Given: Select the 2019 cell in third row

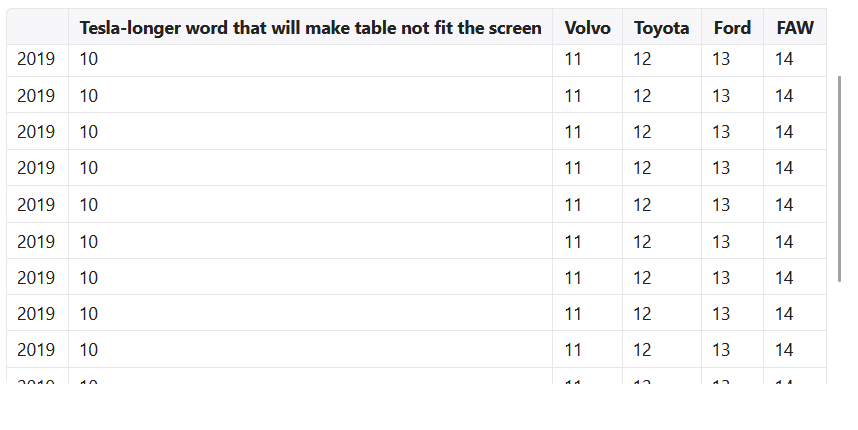Looking at the screenshot, I should 36,132.
